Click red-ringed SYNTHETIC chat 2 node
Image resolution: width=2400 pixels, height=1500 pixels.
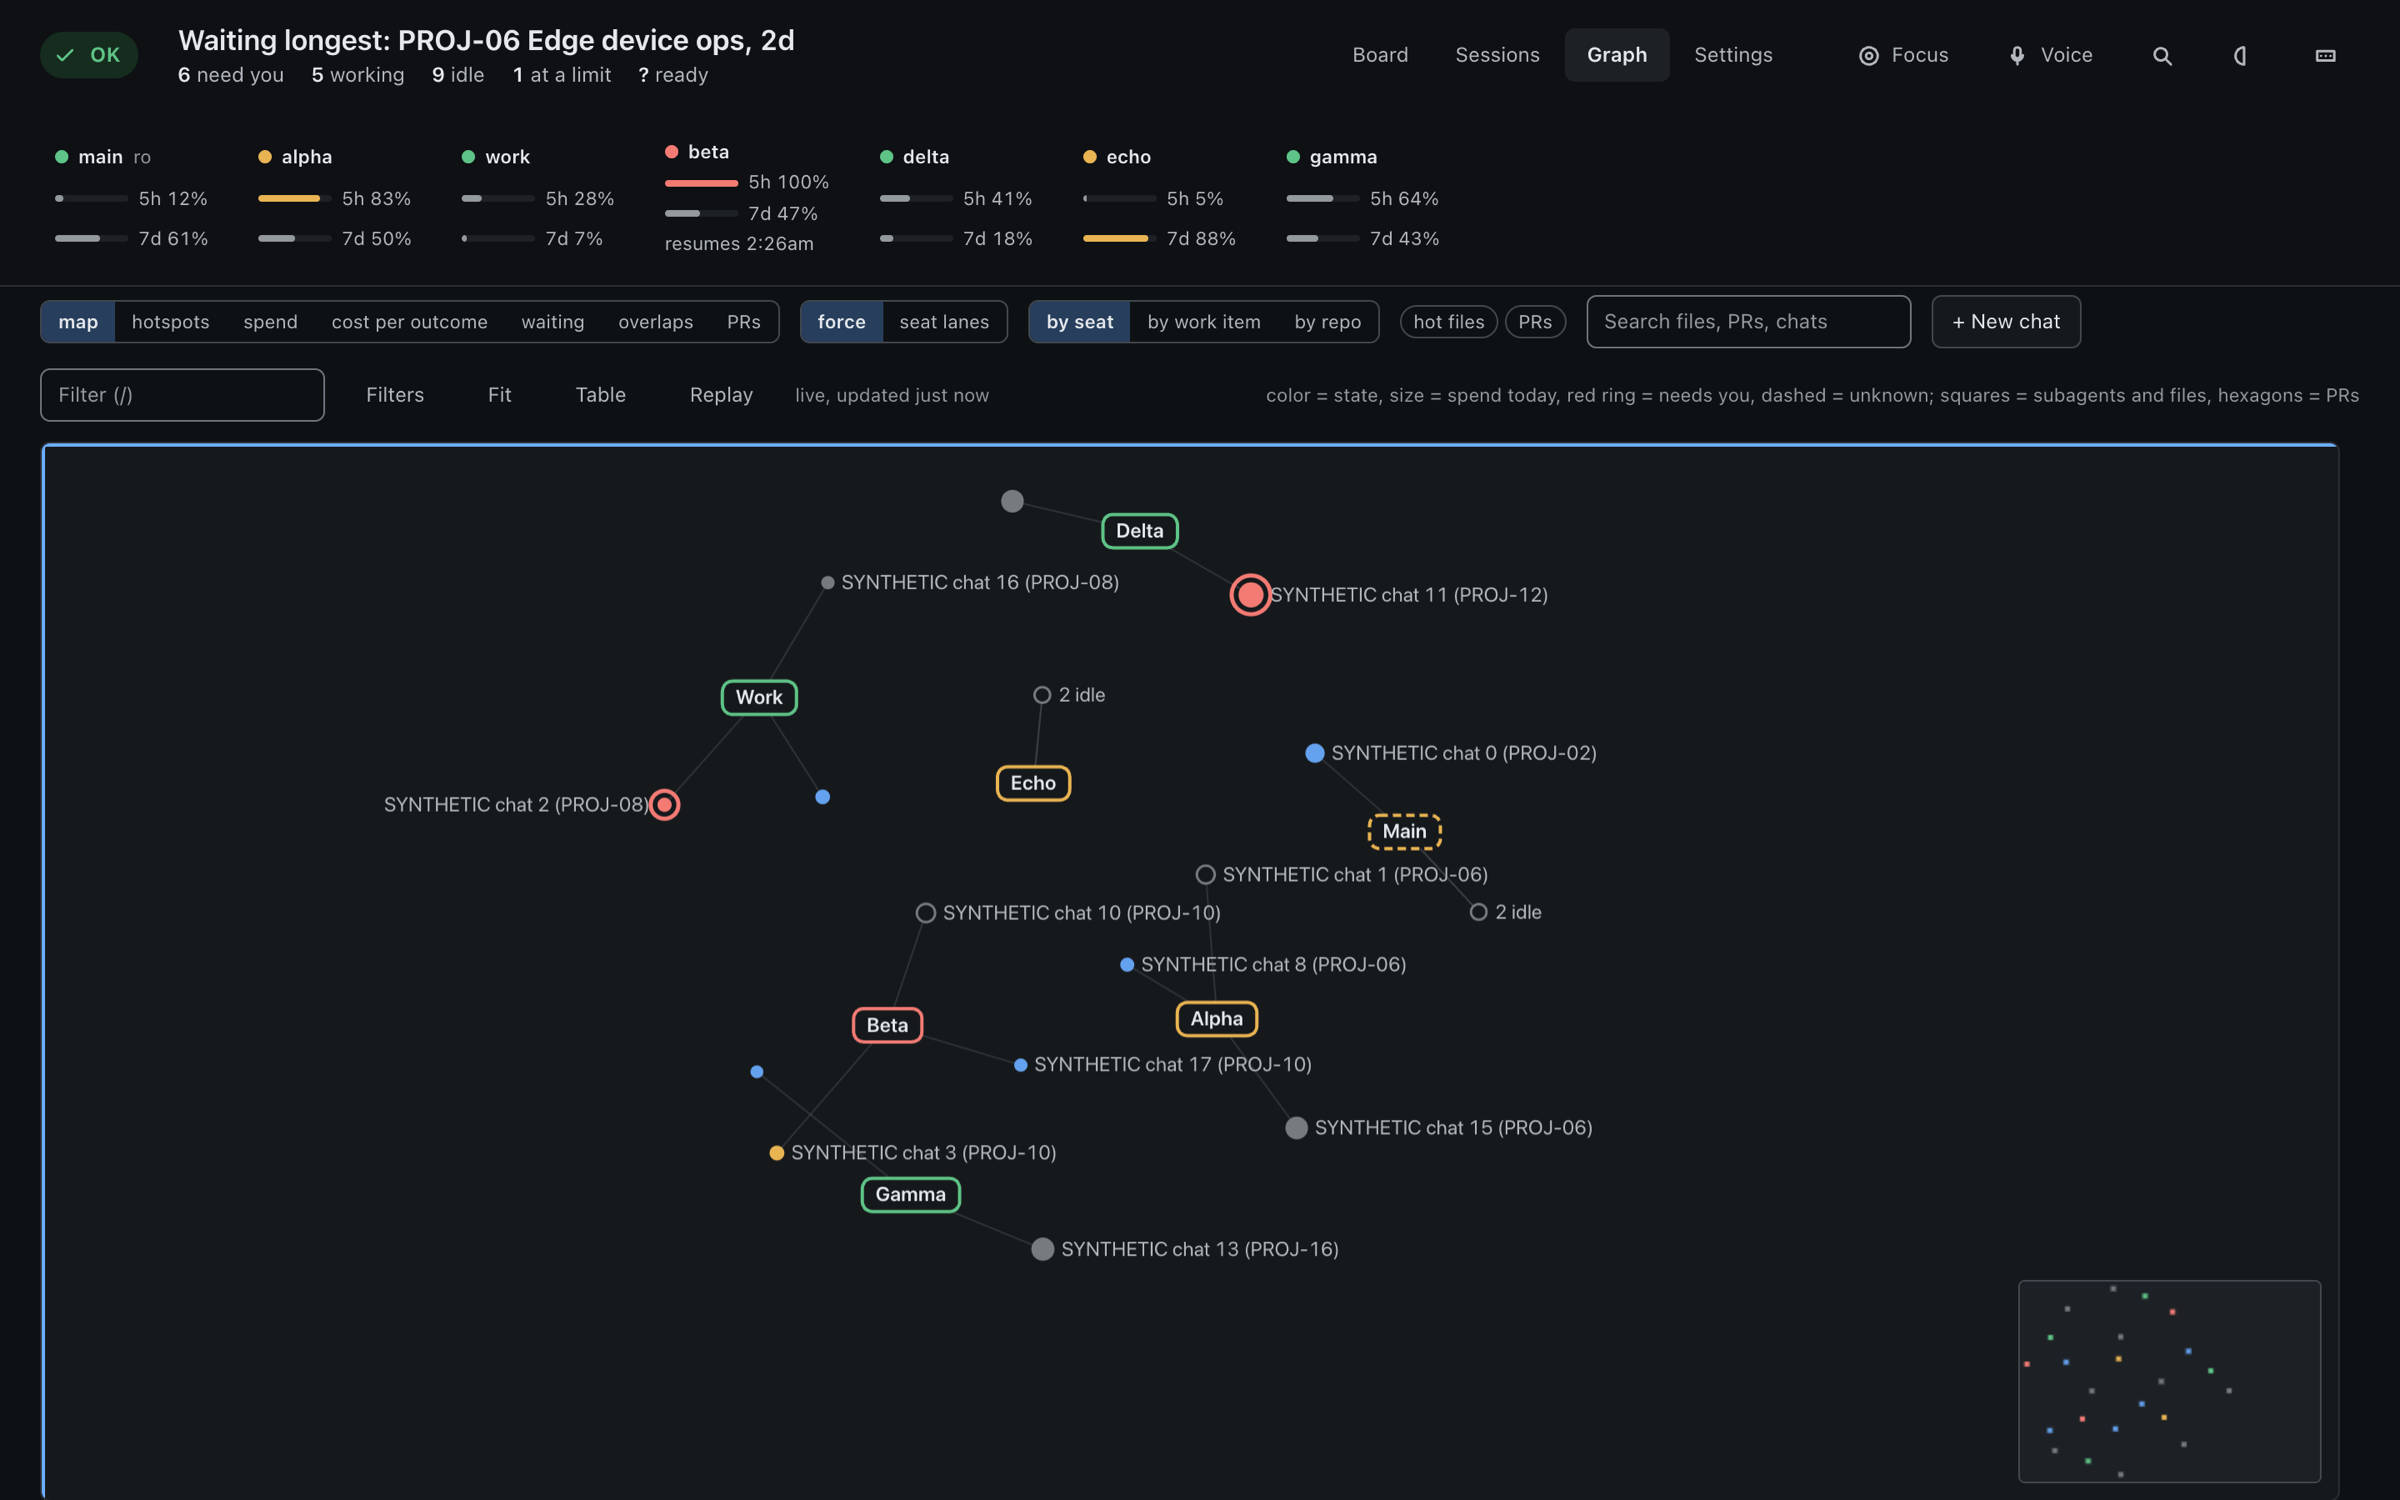pyautogui.click(x=664, y=804)
